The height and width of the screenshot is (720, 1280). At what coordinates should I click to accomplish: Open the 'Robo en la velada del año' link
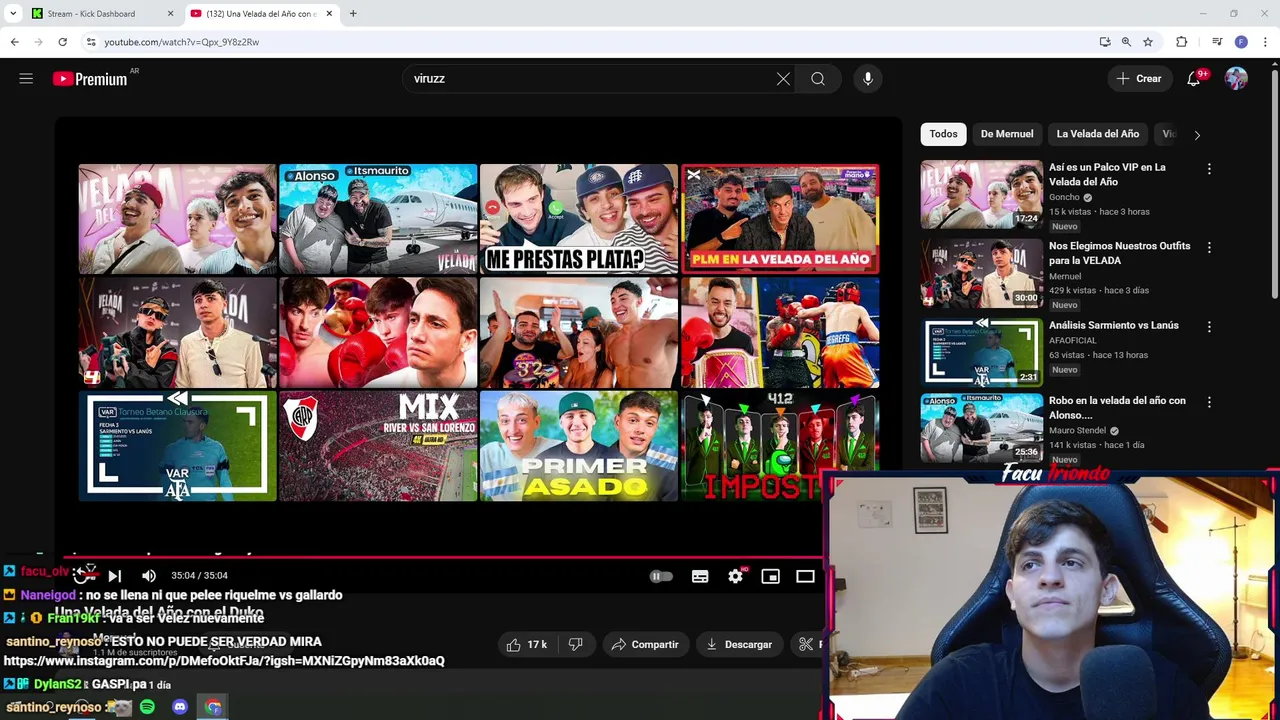pyautogui.click(x=1117, y=408)
